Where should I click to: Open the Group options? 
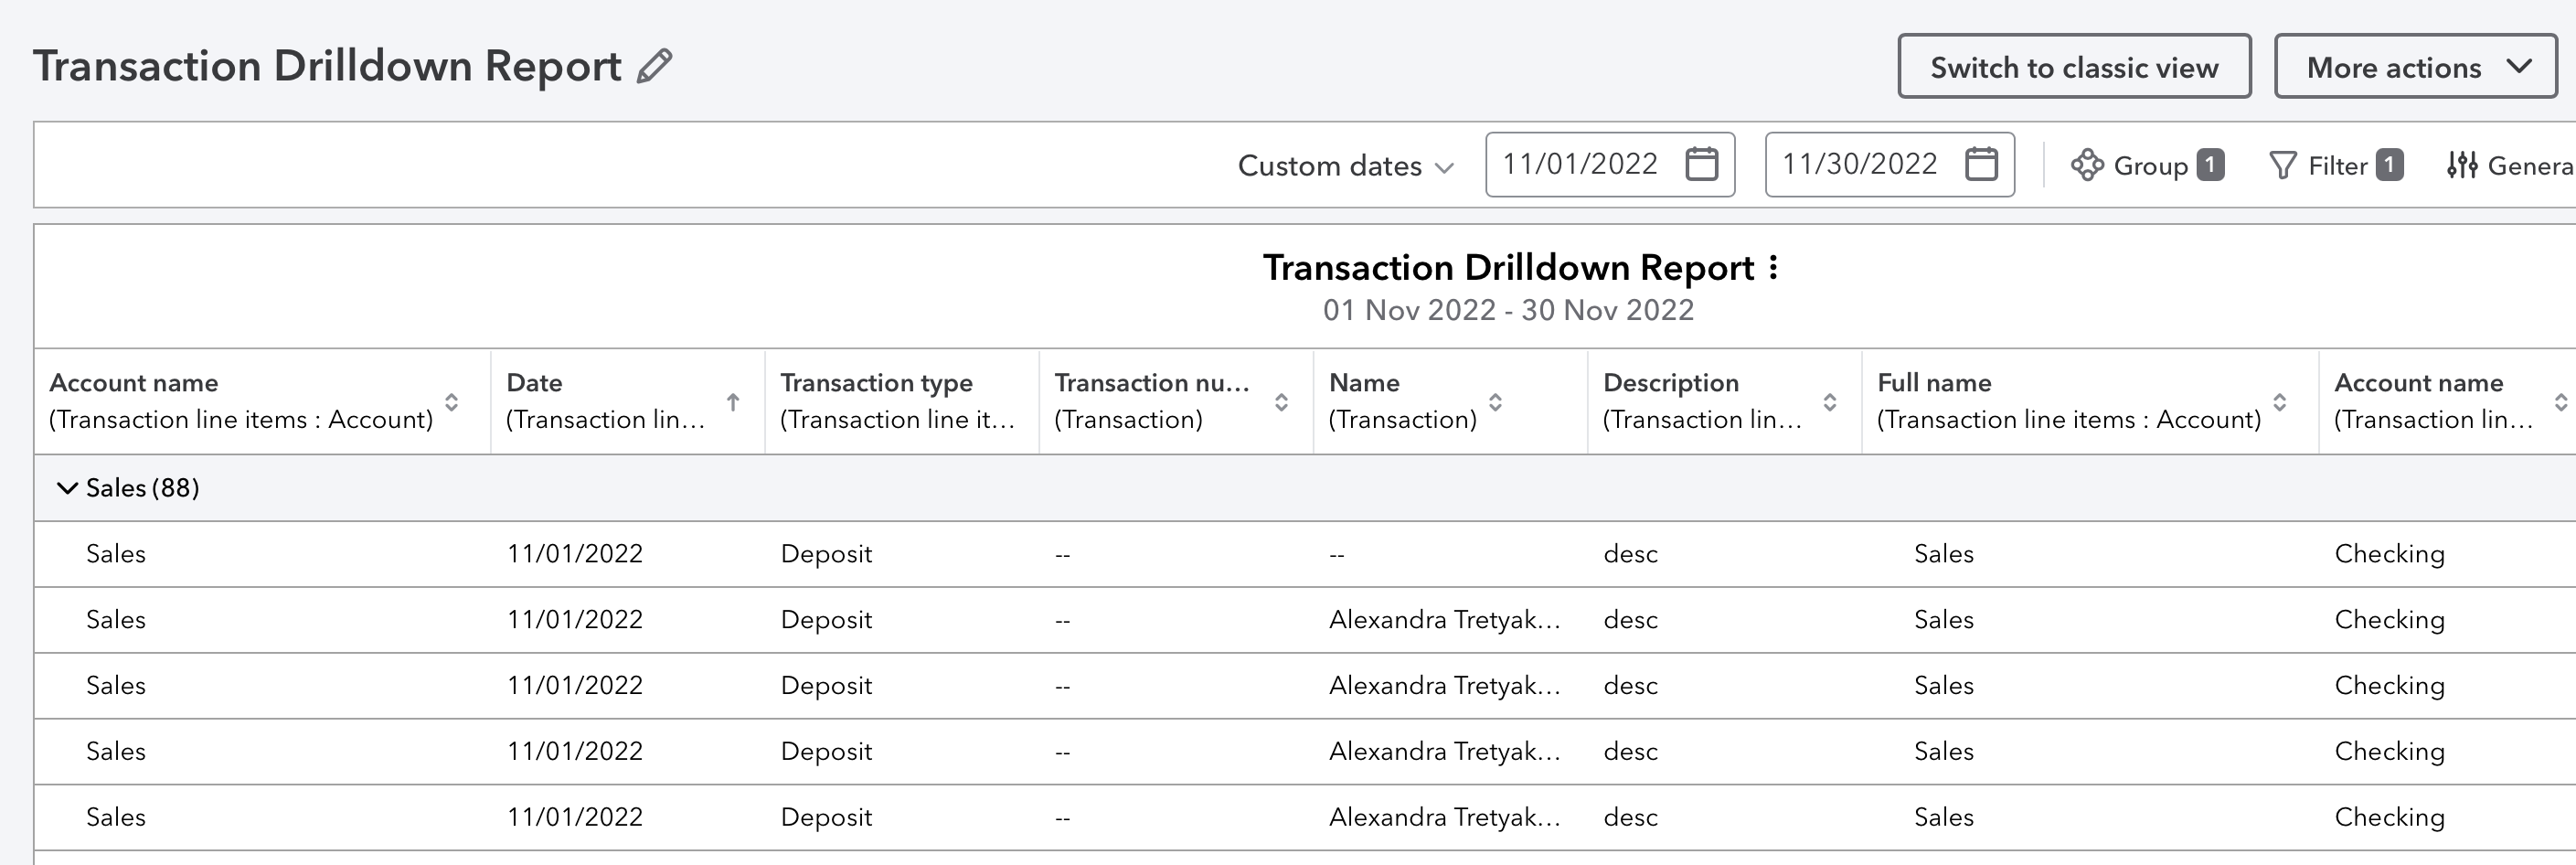point(2147,165)
